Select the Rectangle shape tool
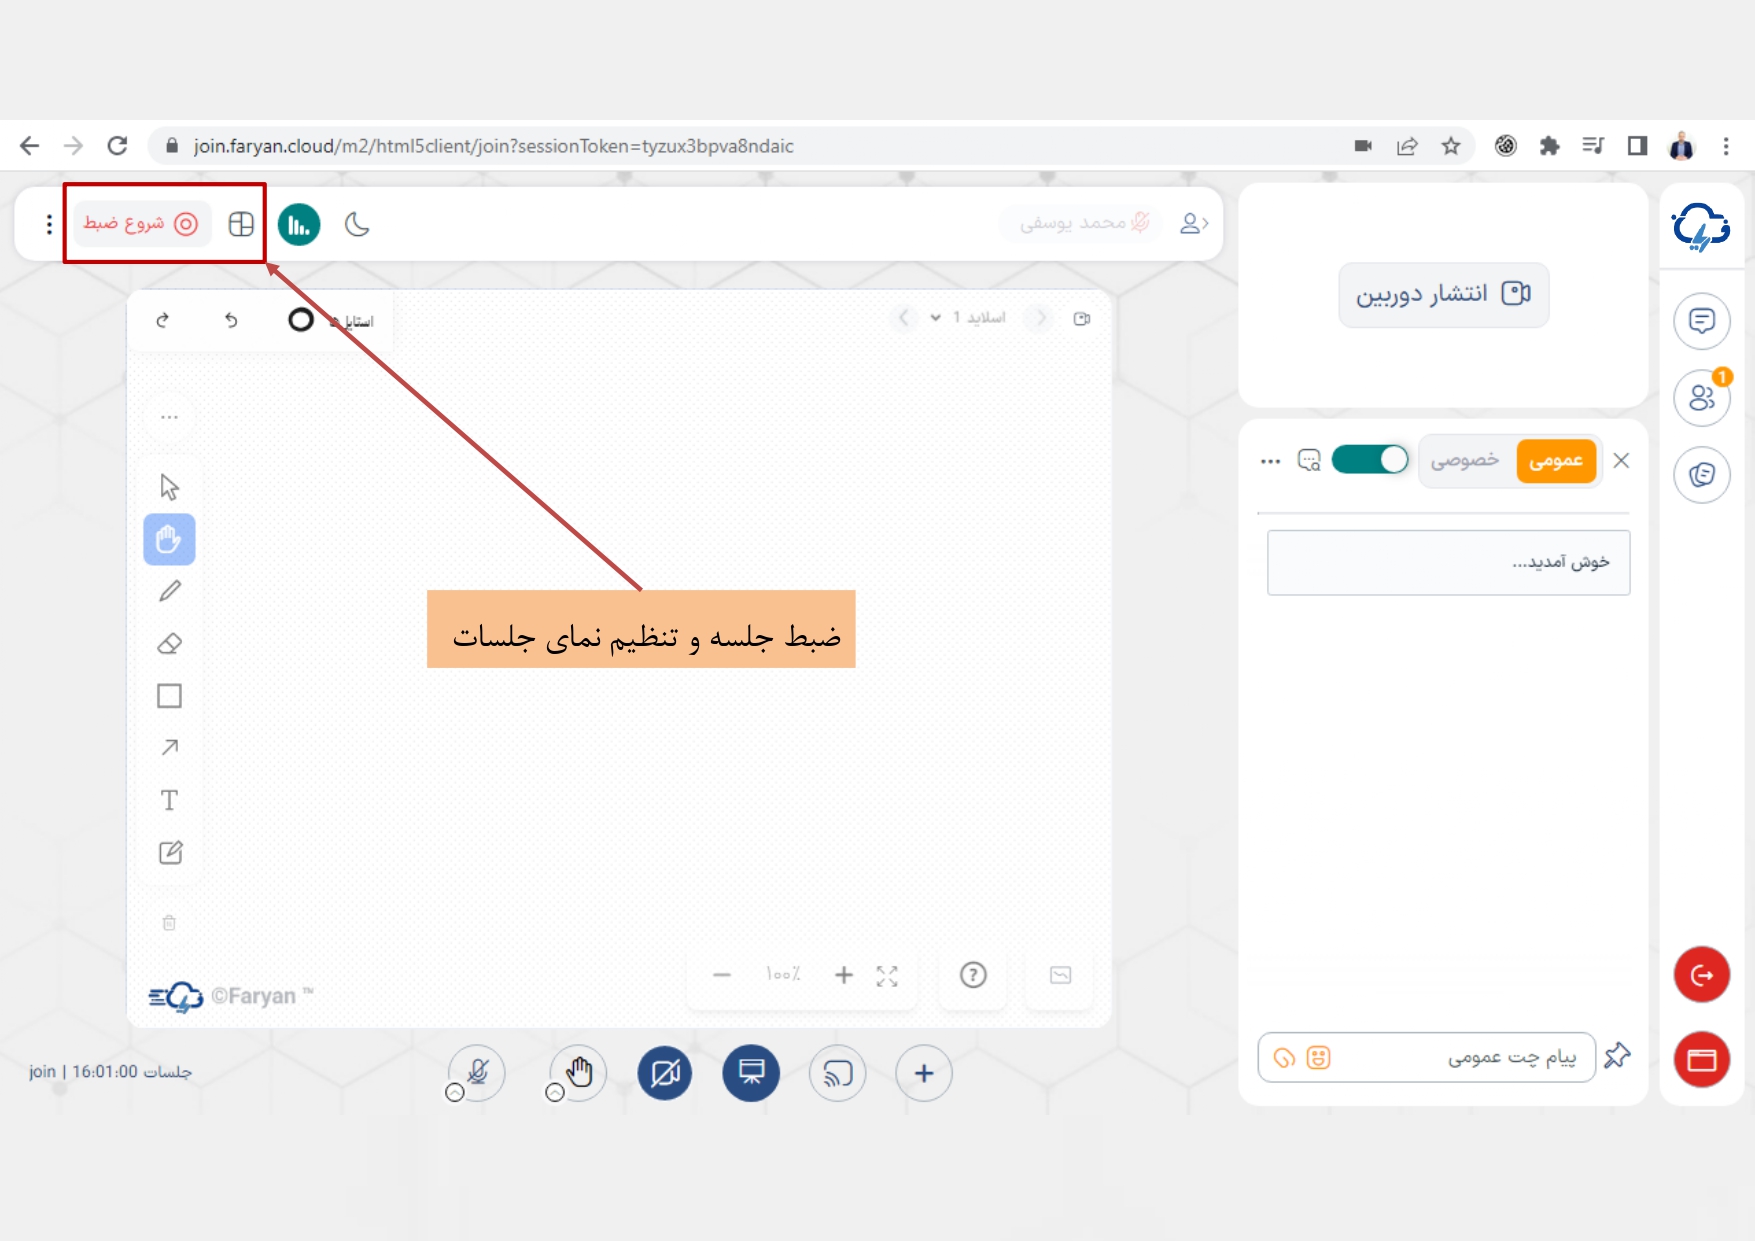1755x1241 pixels. point(170,696)
